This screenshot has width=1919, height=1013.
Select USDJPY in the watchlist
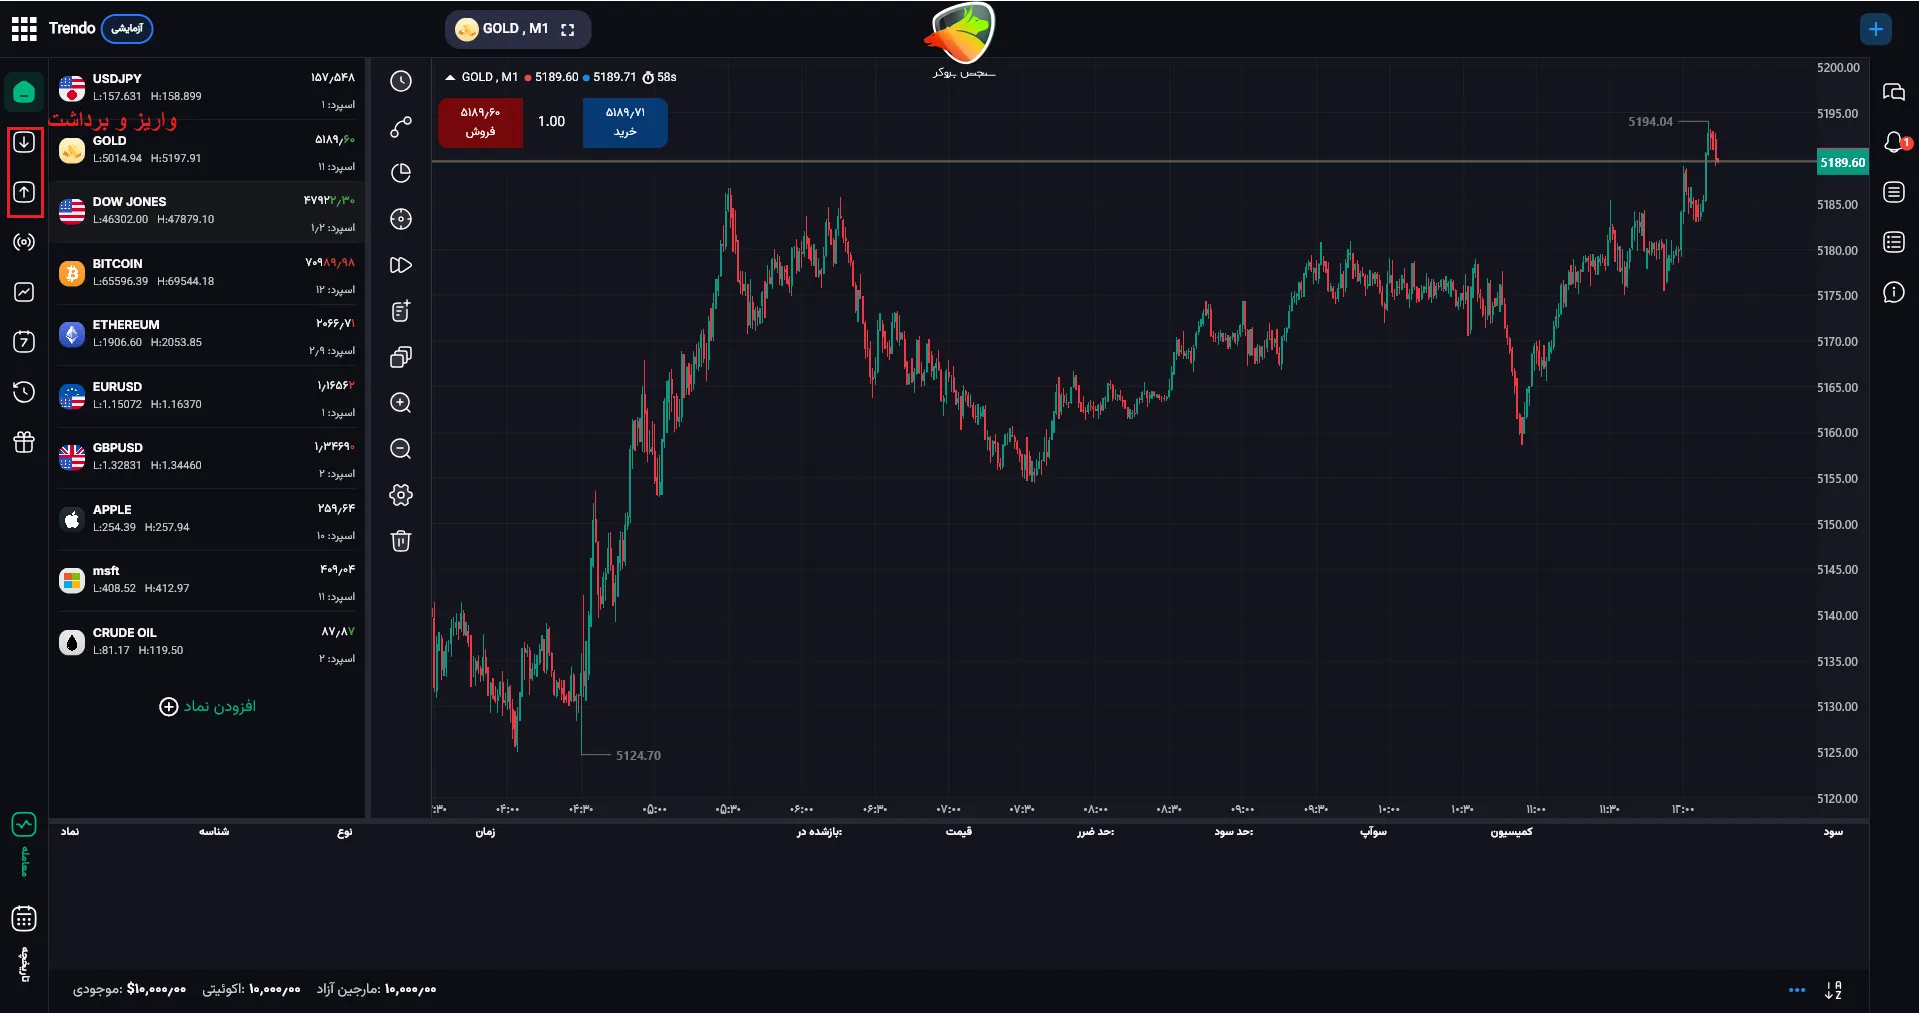(x=207, y=89)
